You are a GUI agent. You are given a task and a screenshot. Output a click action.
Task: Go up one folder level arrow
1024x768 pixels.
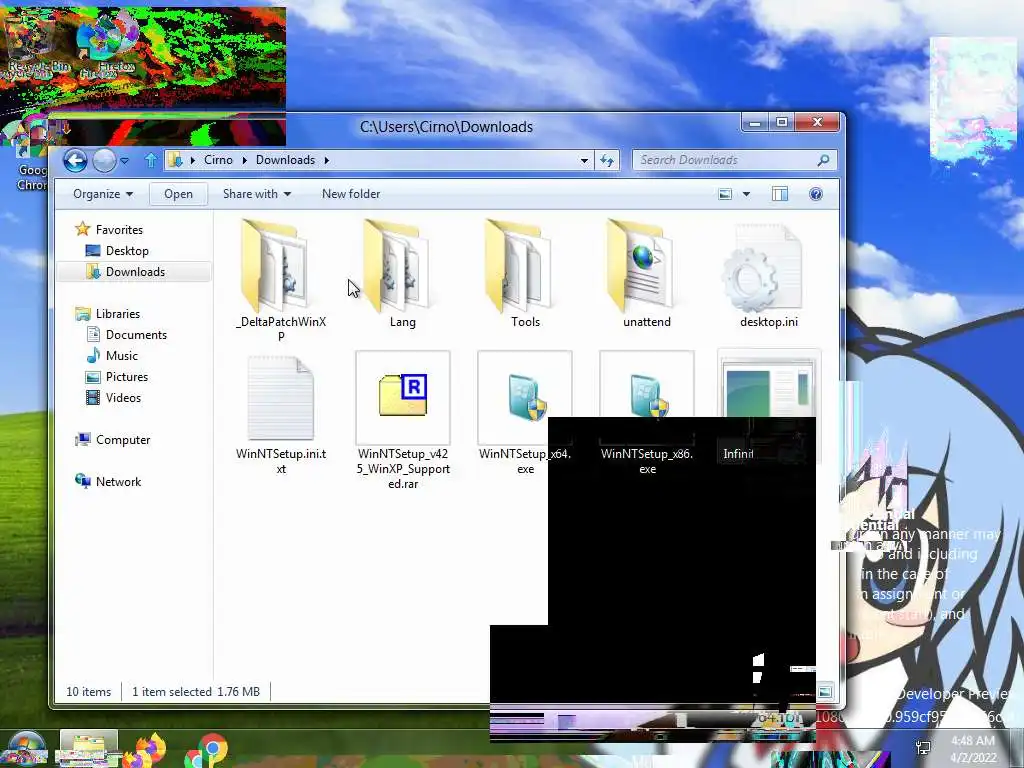[x=150, y=160]
